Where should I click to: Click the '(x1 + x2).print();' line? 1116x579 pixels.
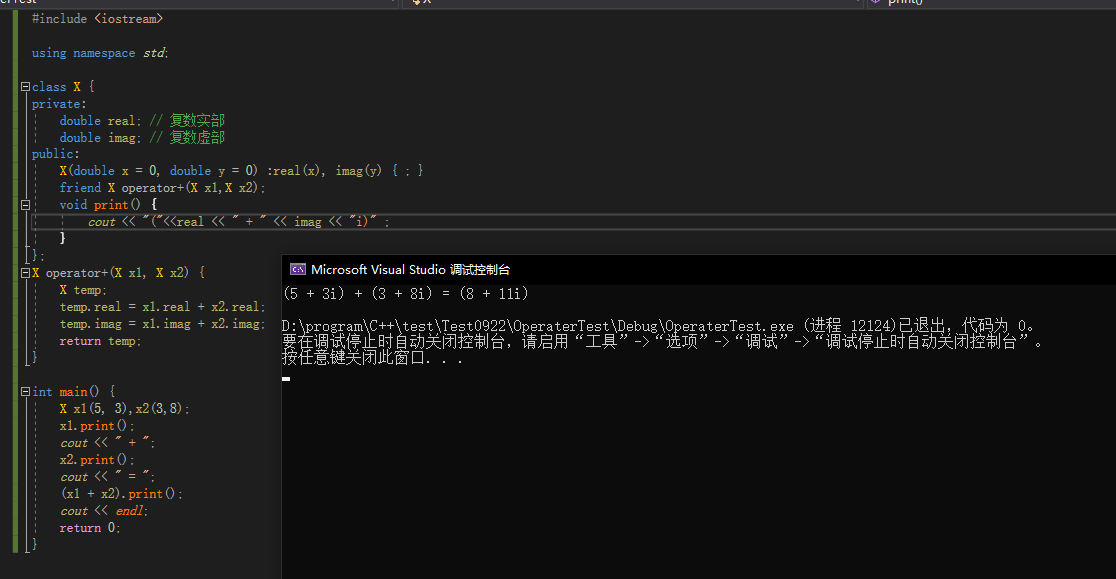tap(121, 494)
